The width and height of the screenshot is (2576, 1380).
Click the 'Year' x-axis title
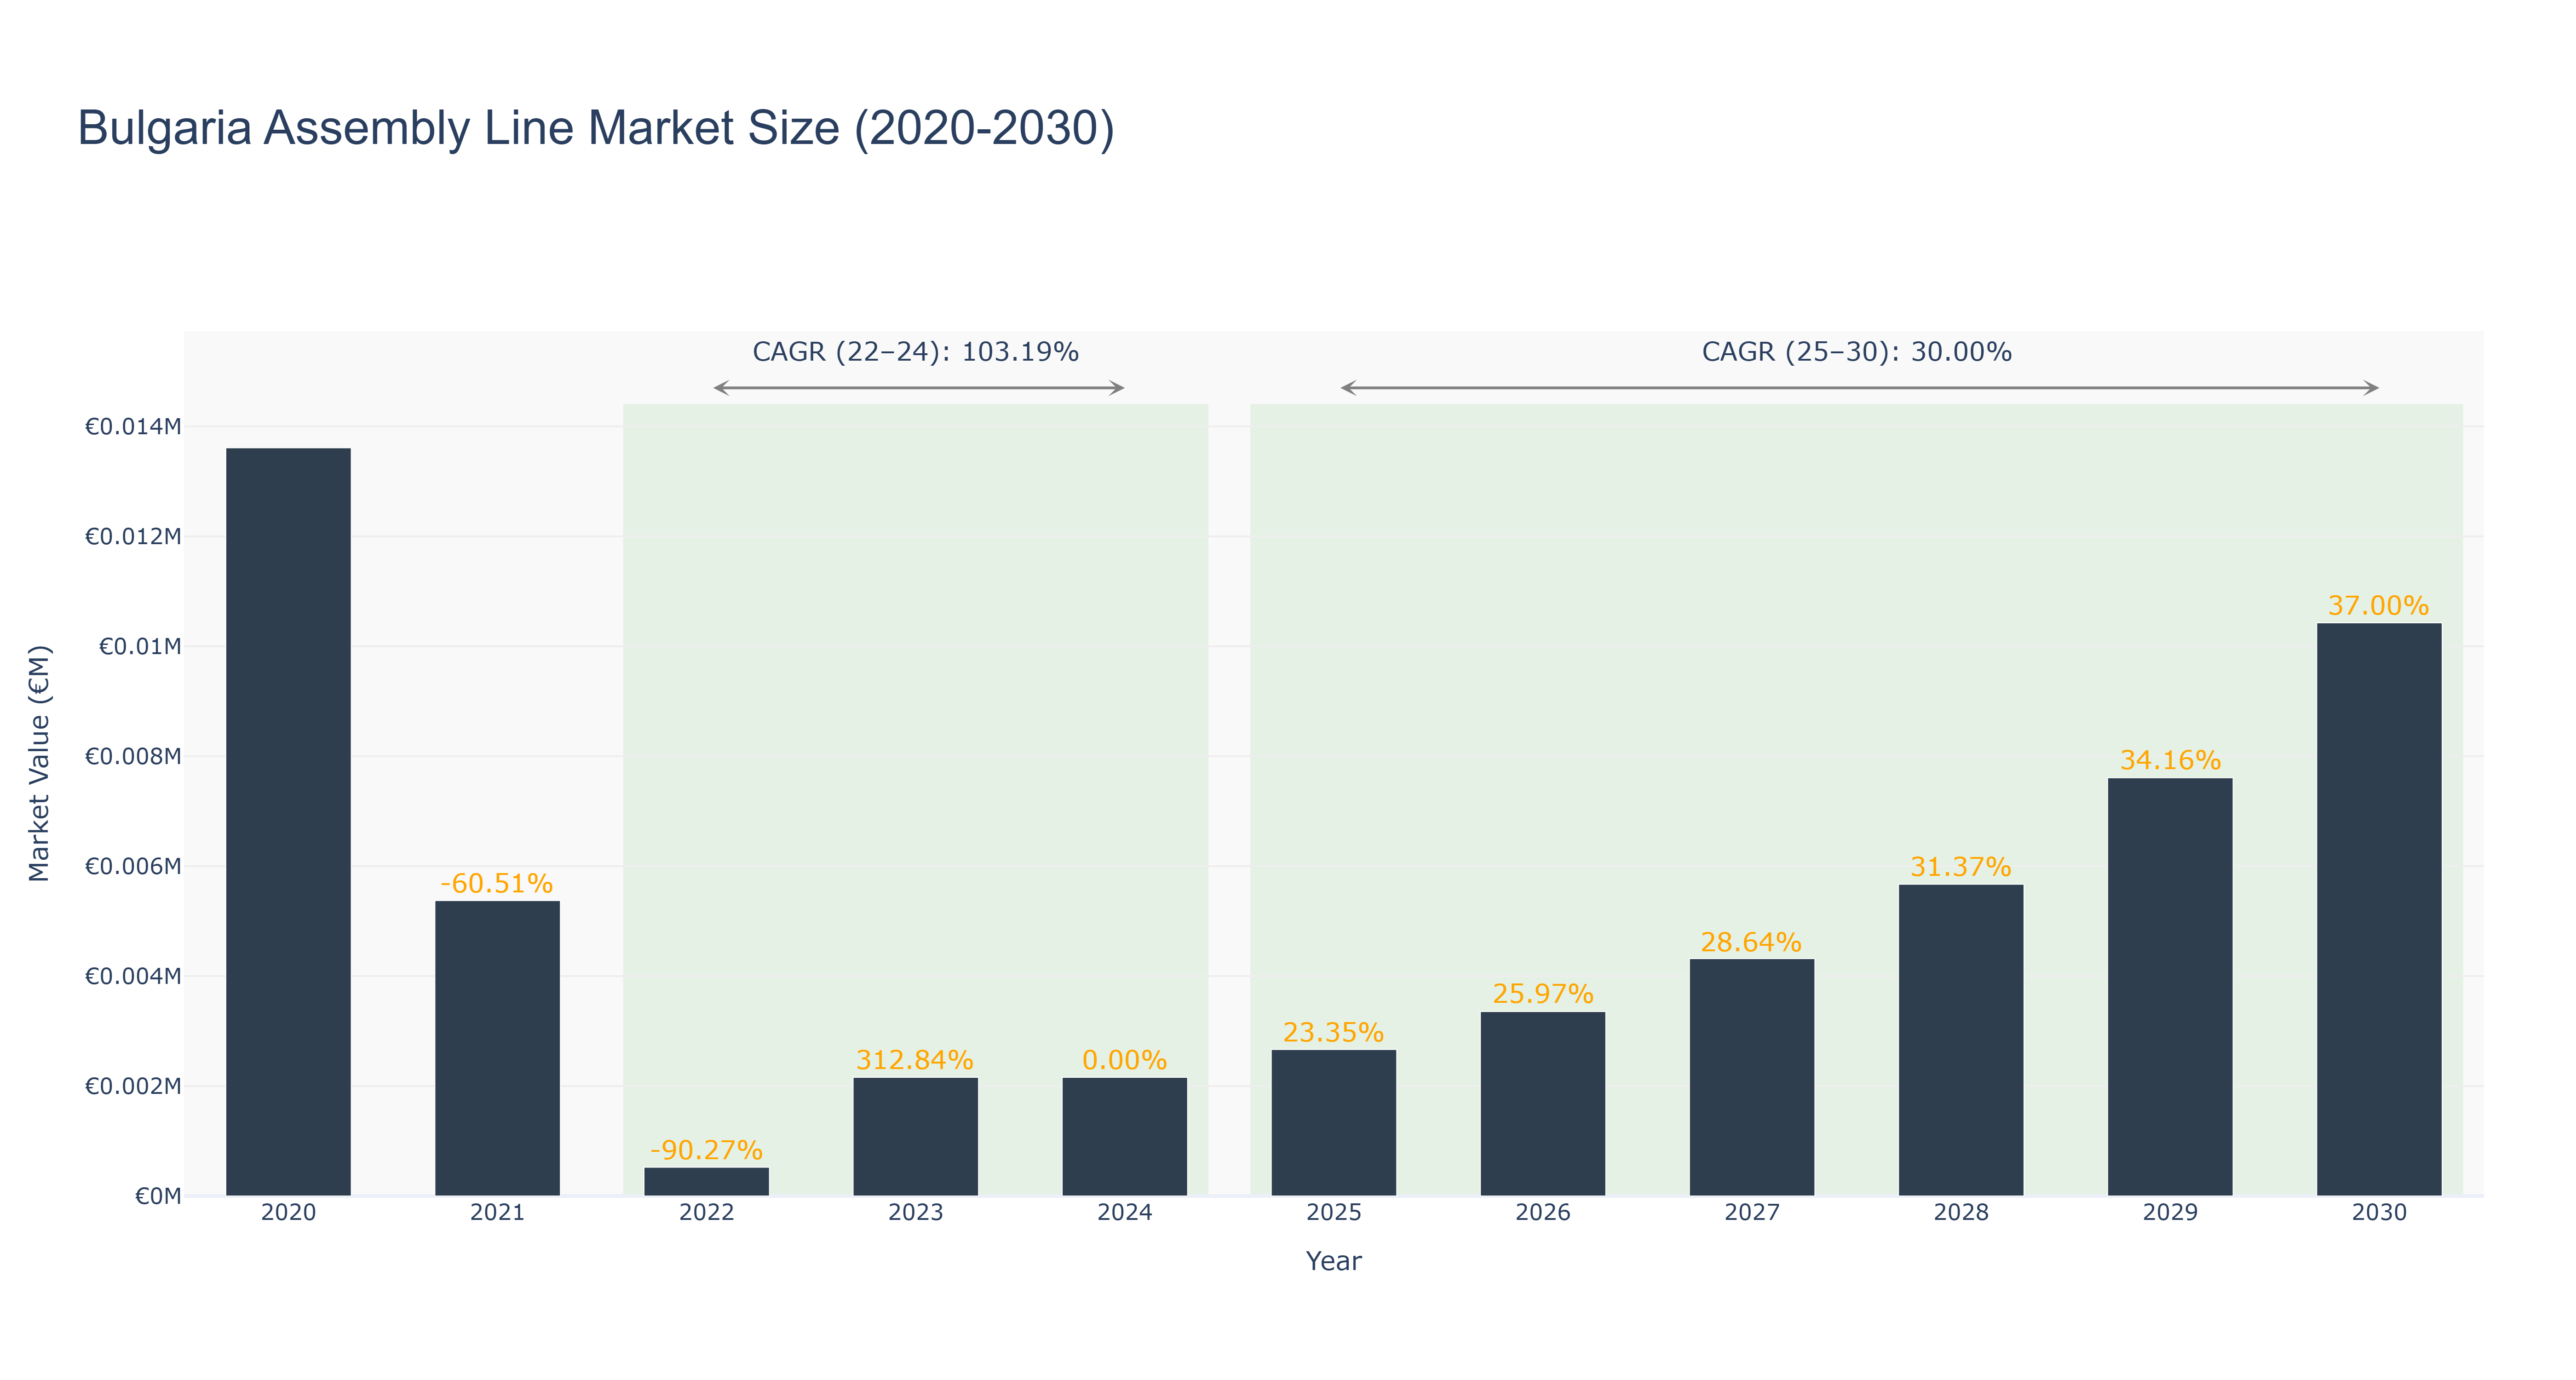1333,1261
